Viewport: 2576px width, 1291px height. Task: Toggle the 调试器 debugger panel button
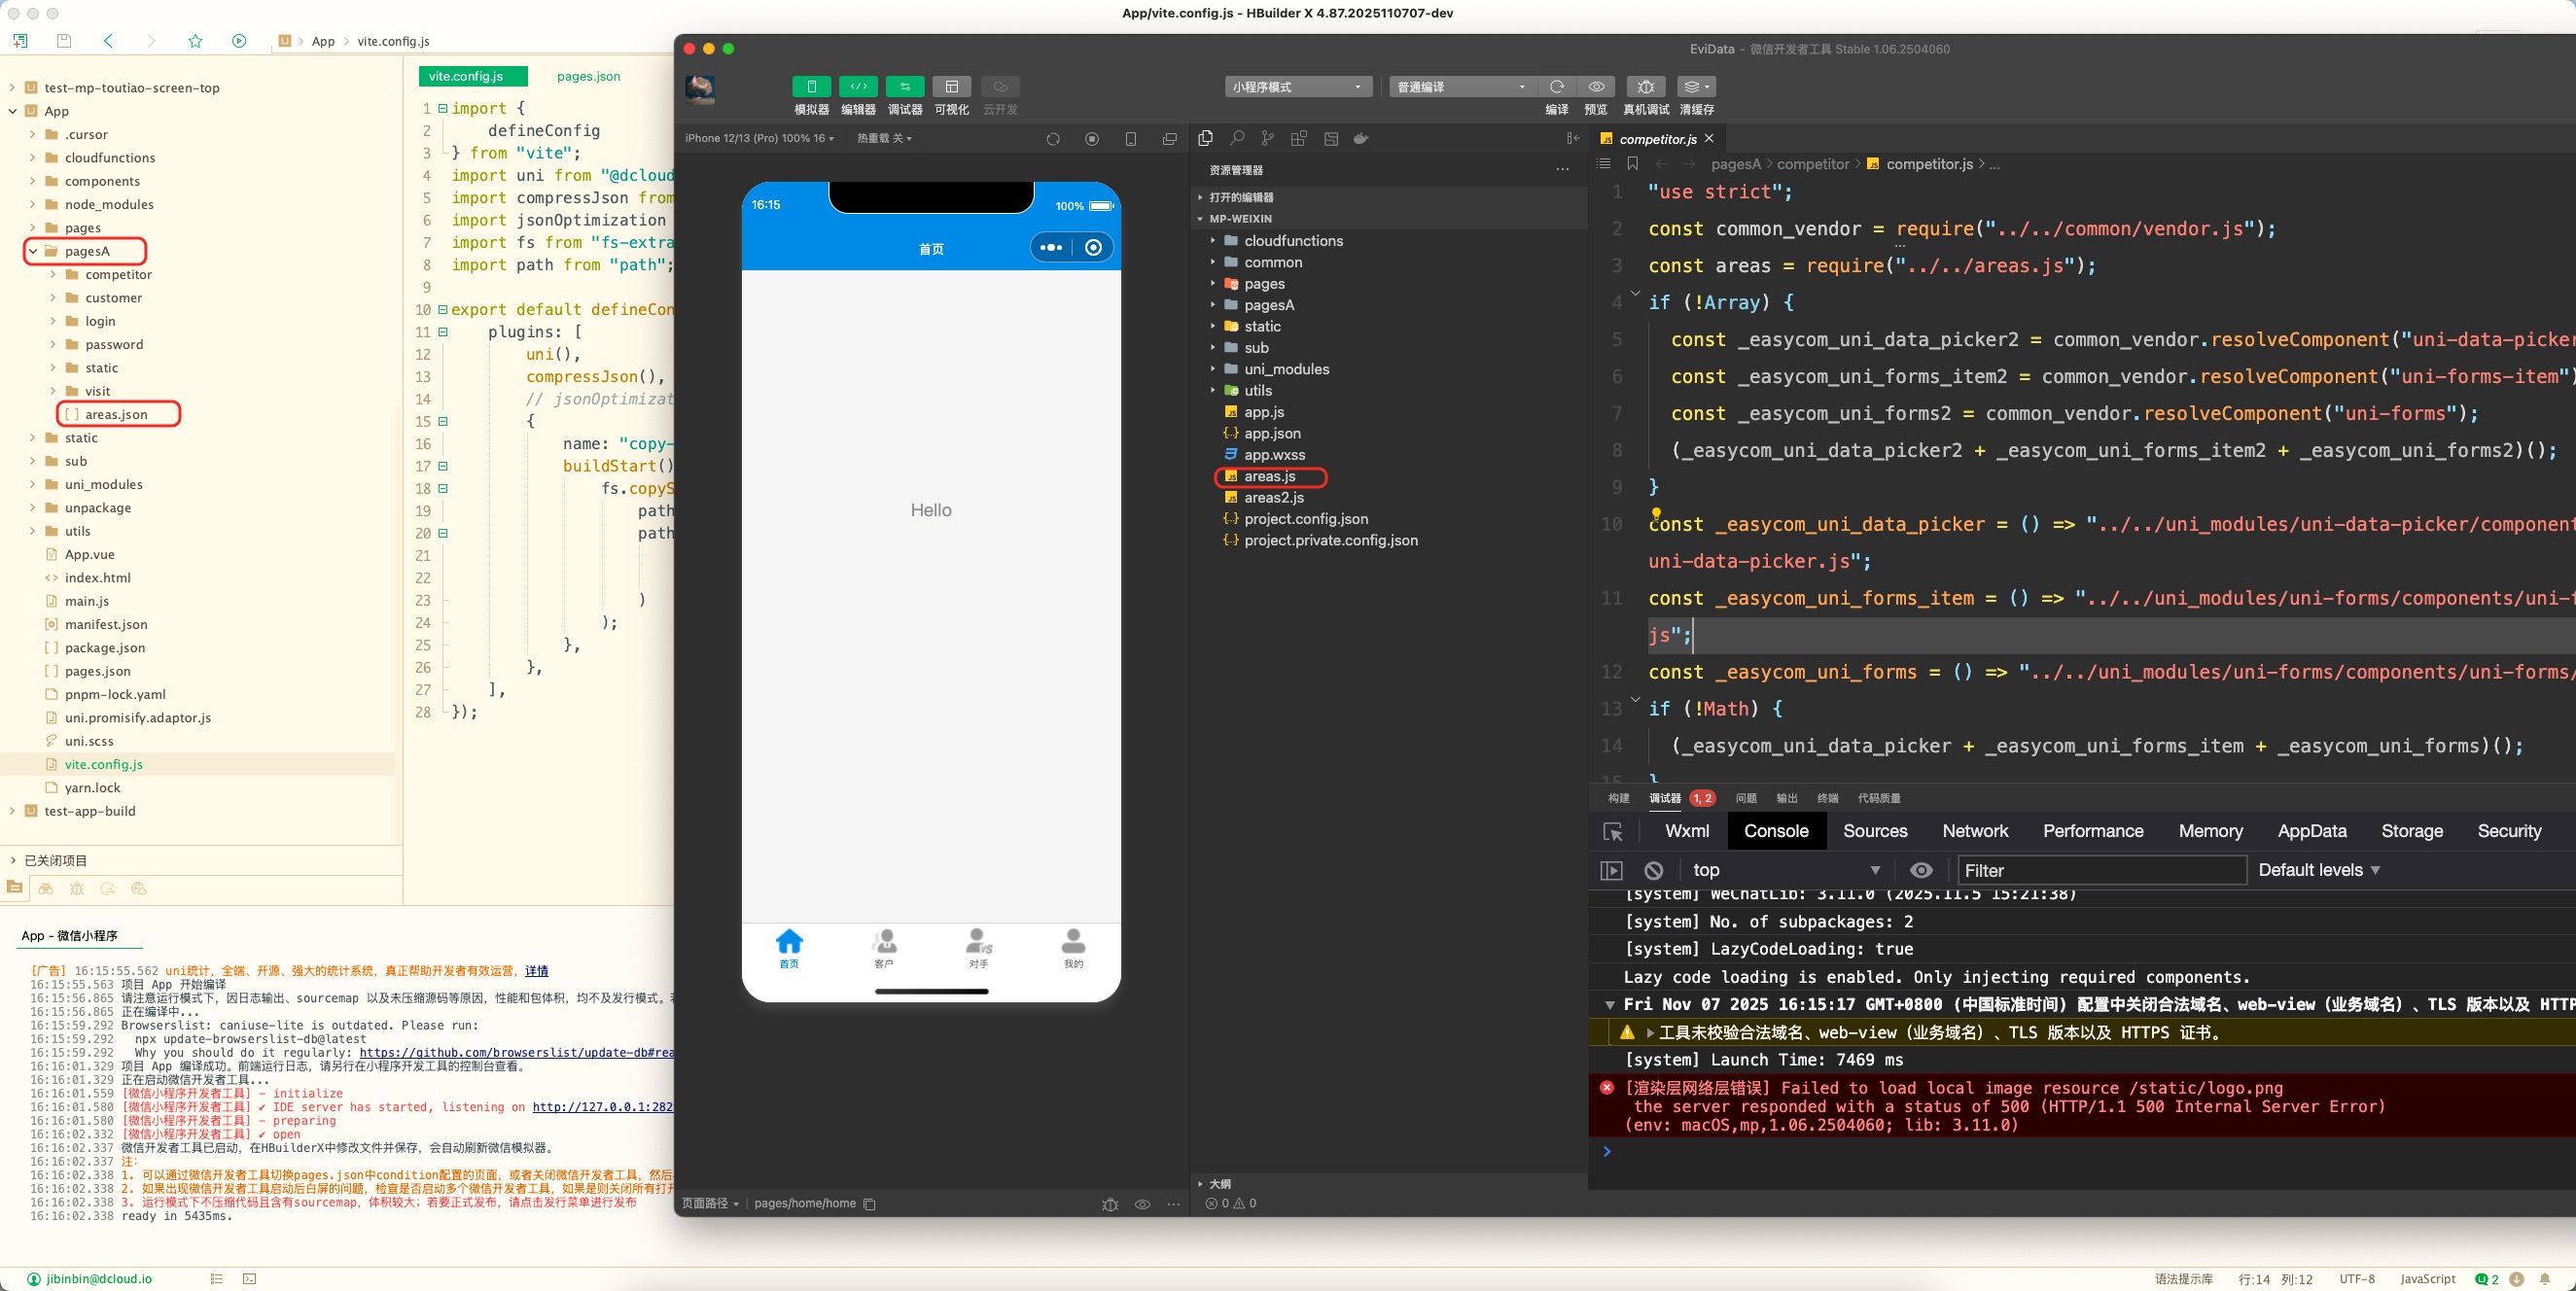point(904,87)
